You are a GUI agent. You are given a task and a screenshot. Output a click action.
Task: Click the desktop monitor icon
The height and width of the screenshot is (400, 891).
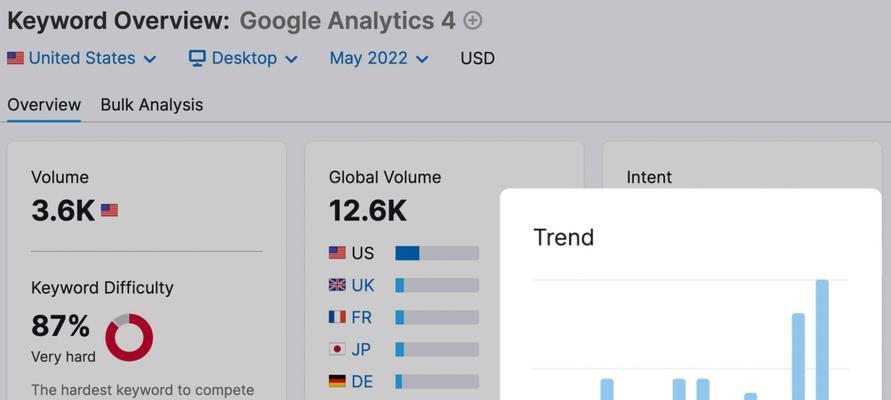tap(197, 58)
